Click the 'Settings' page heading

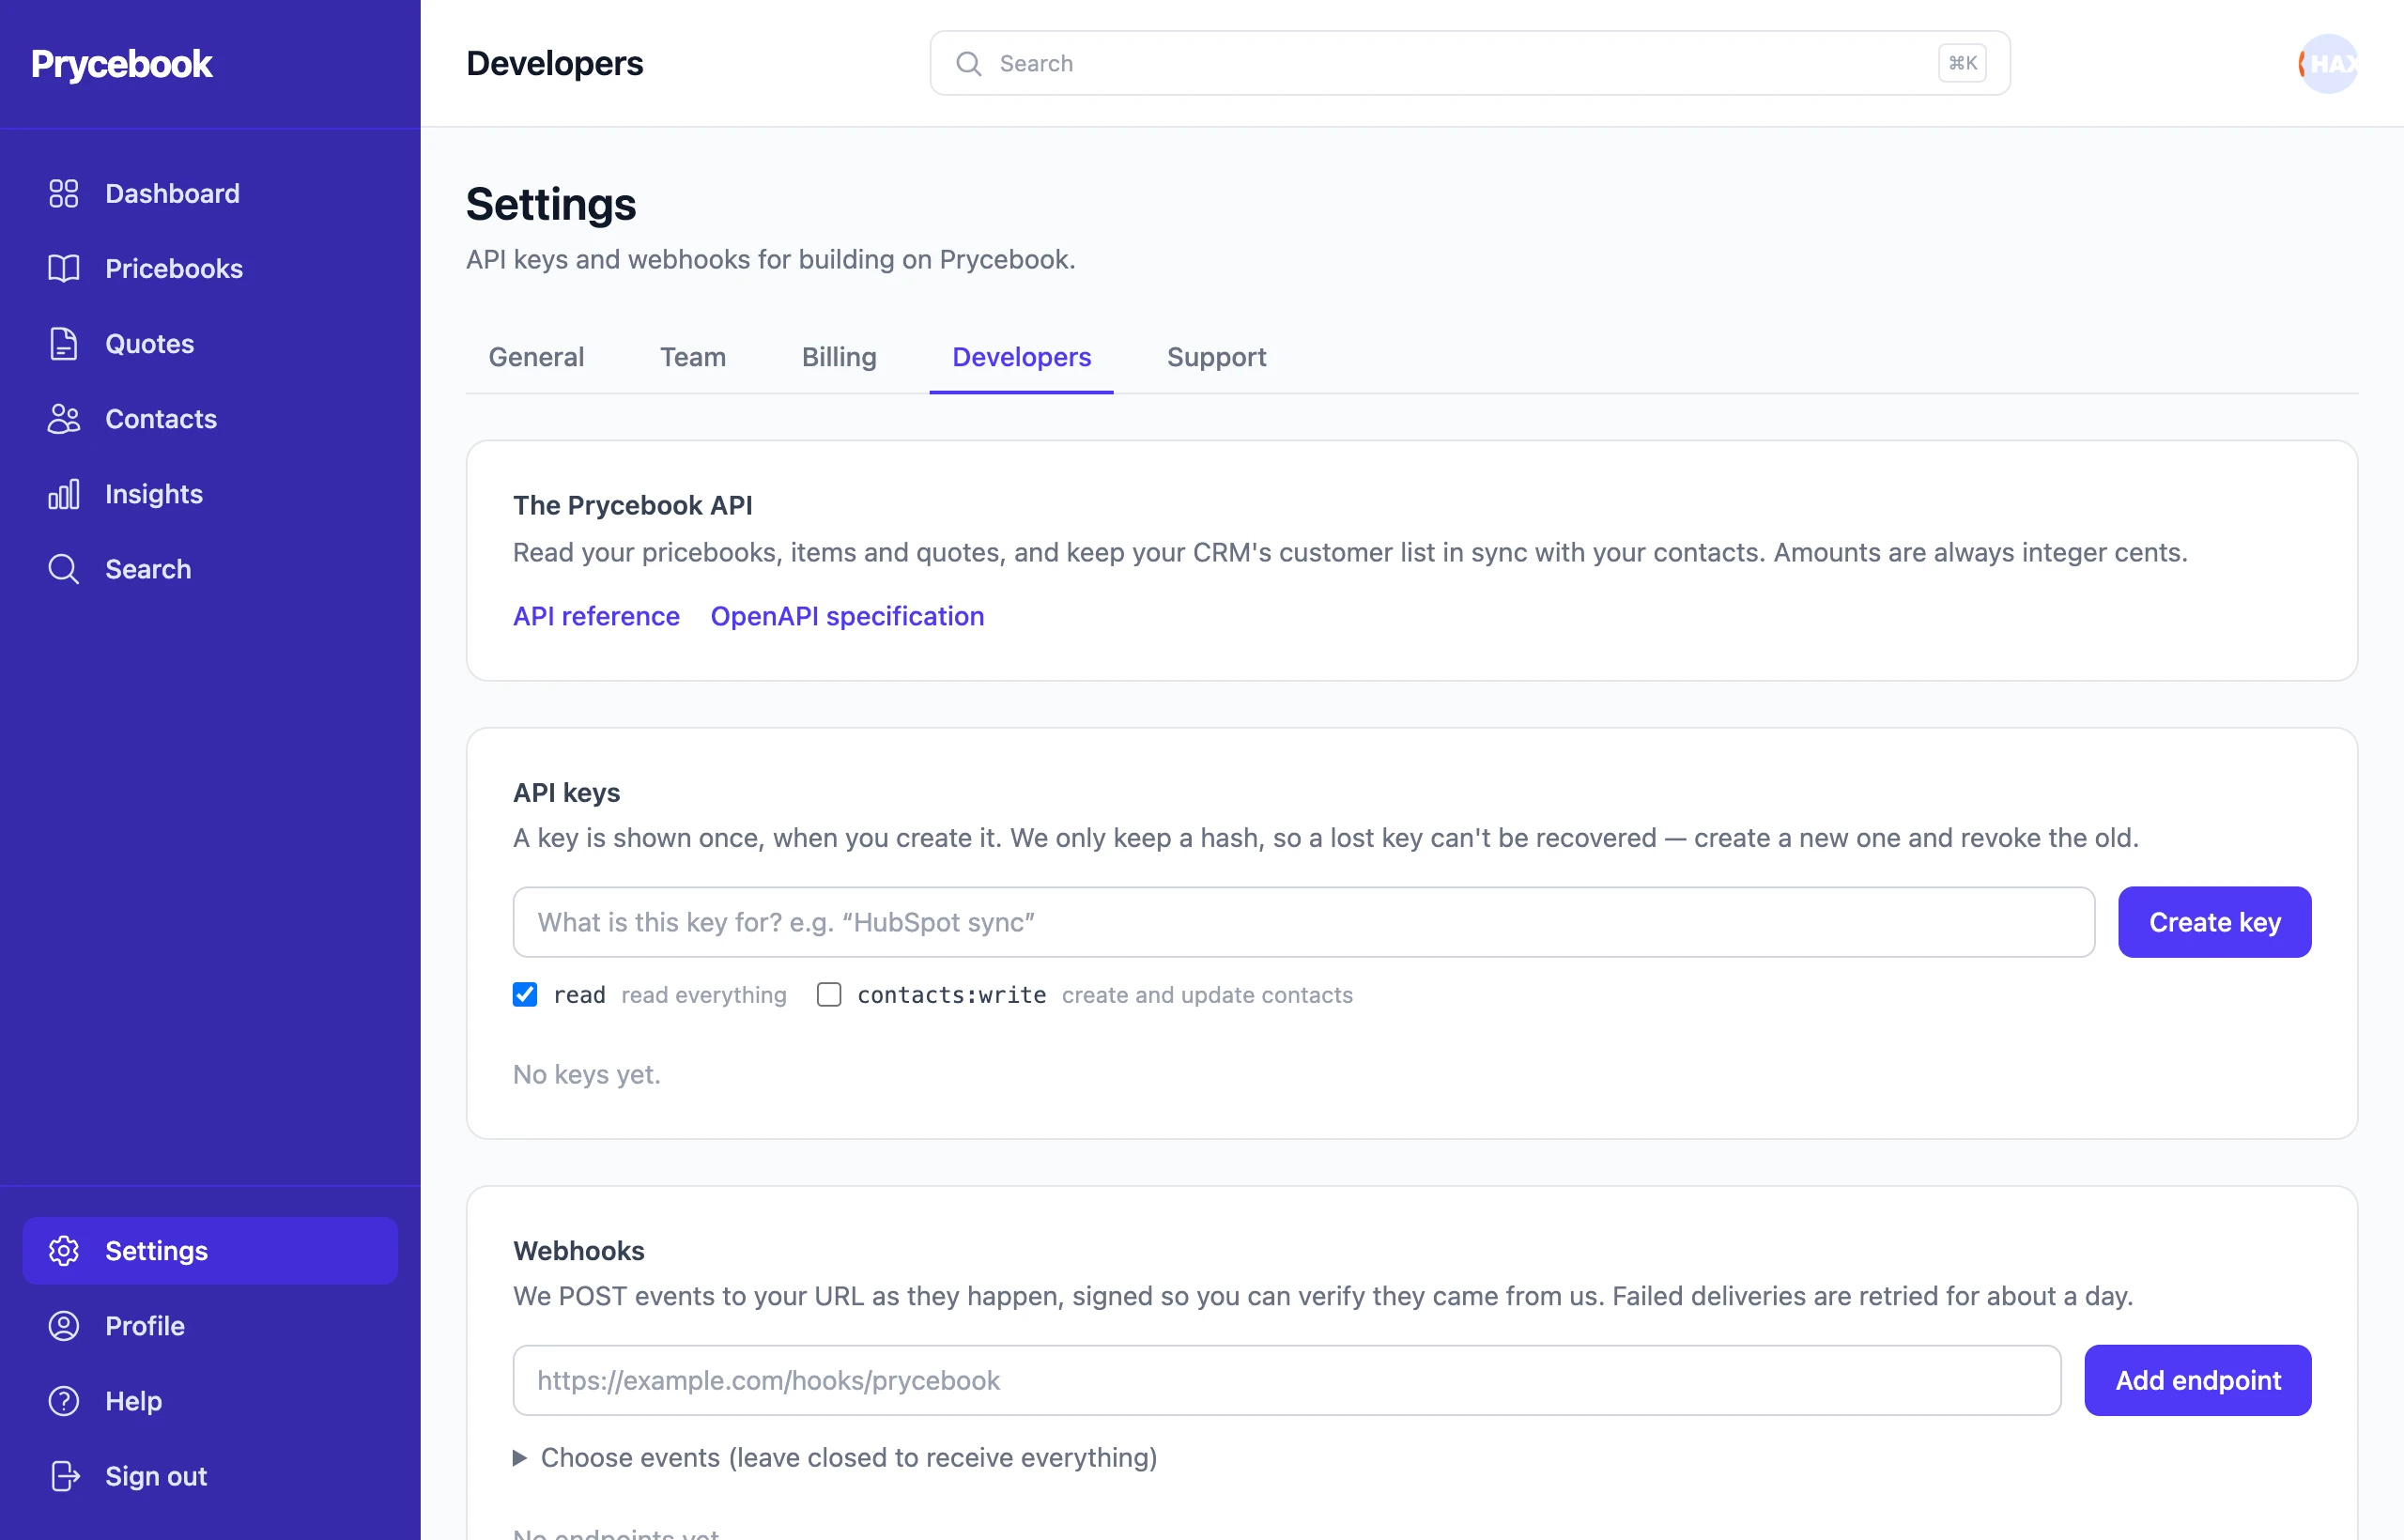551,204
